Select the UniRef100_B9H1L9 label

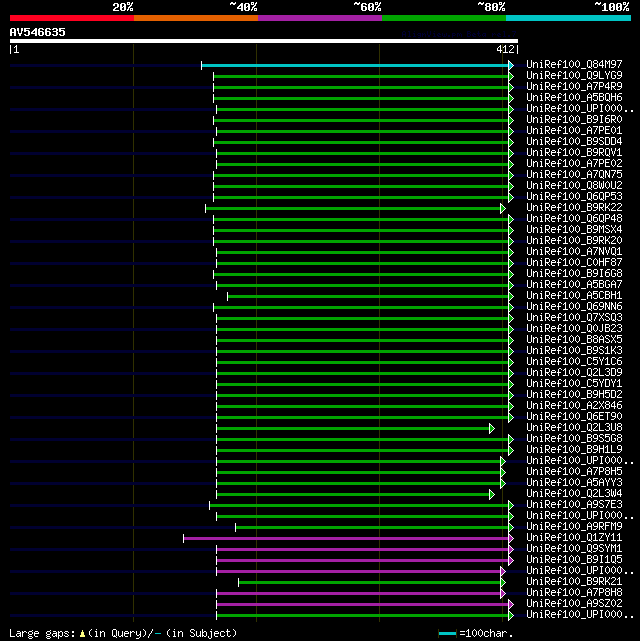point(574,450)
